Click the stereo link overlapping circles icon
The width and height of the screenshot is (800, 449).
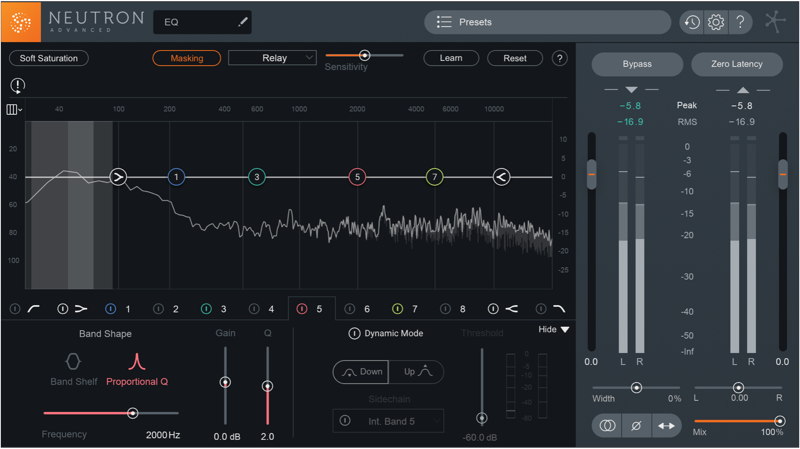click(607, 426)
